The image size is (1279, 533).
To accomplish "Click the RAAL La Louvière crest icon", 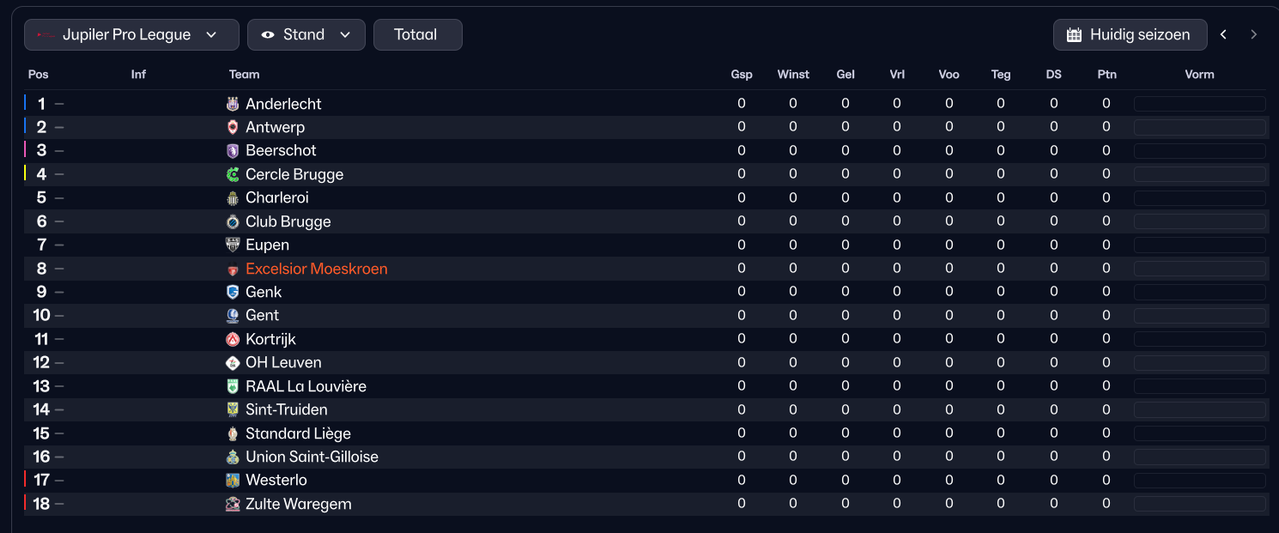I will point(233,386).
